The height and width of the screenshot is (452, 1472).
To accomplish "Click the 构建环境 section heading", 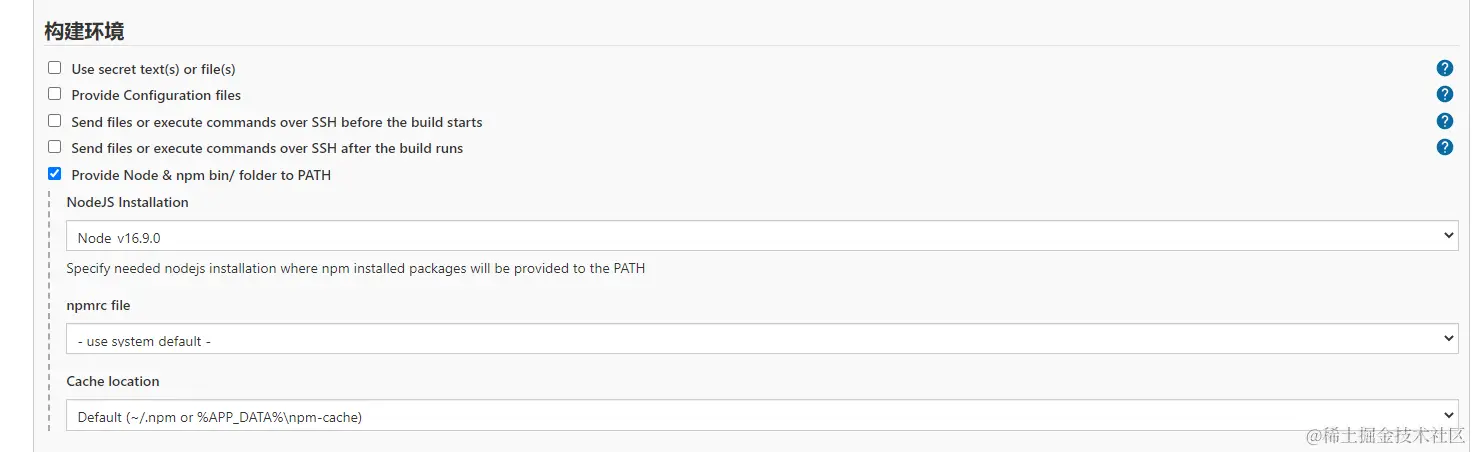I will point(84,31).
